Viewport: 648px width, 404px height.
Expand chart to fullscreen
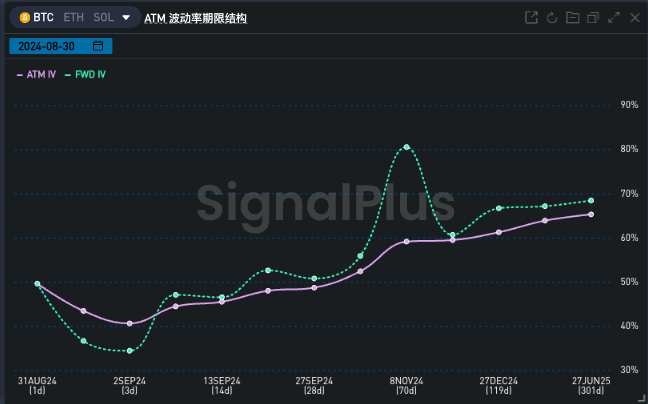(613, 18)
